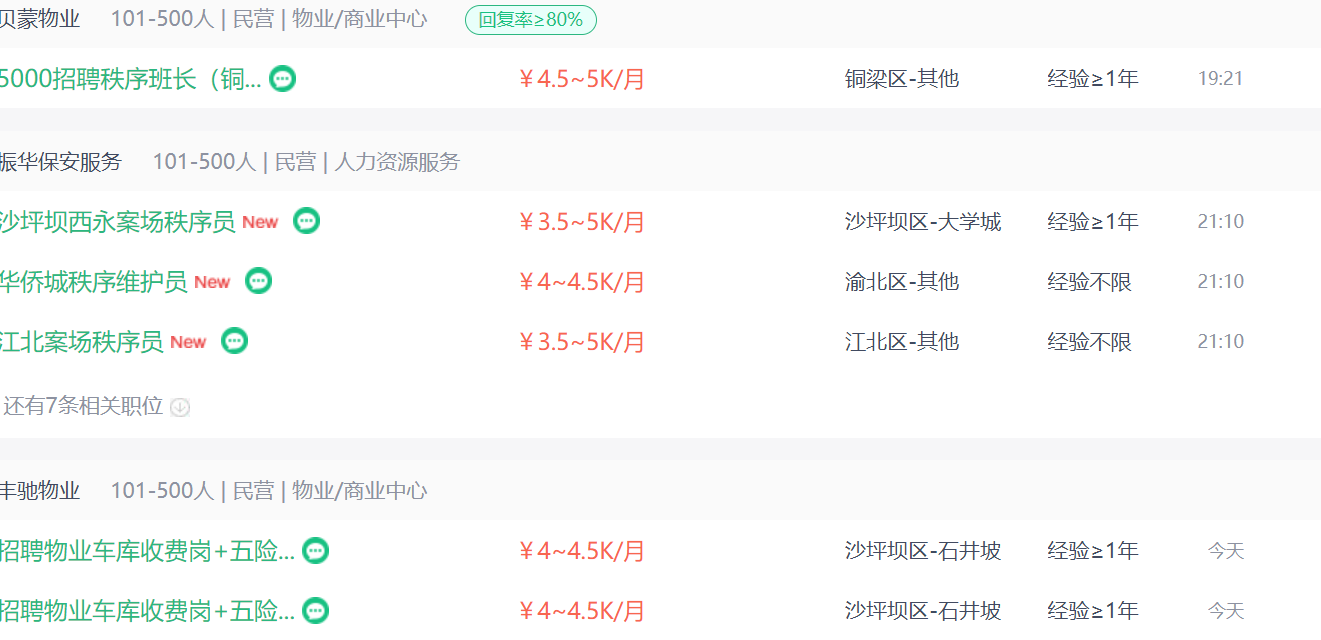This screenshot has height=640, width=1321.
Task: Open last 招聘物业车库收费岗+五险 posting
Action: tap(147, 611)
